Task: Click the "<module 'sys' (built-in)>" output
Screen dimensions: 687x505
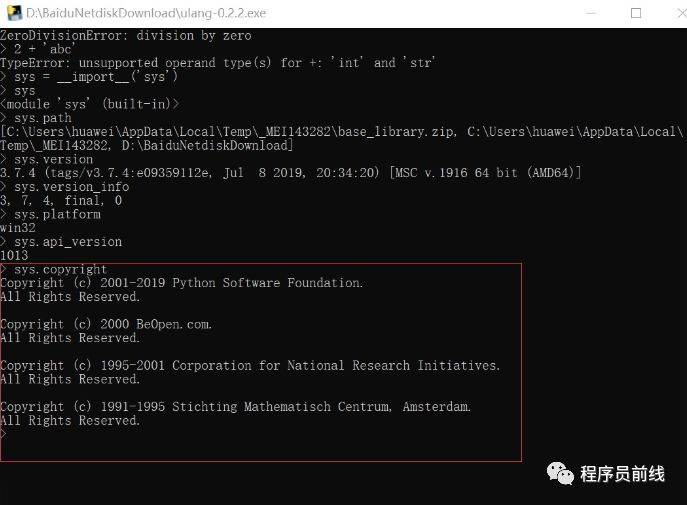Action: (89, 104)
